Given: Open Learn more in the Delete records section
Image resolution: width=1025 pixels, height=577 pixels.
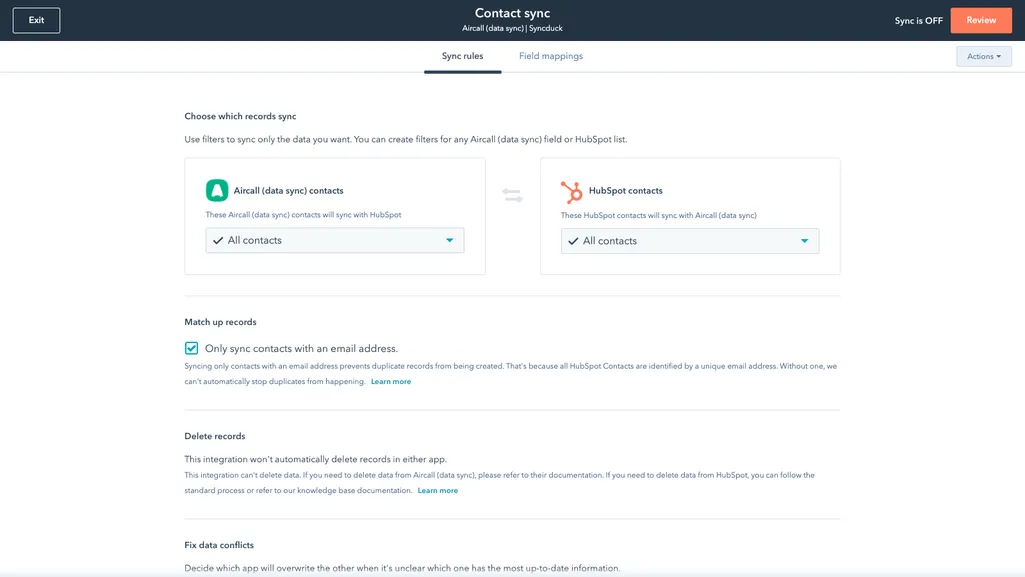Looking at the screenshot, I should (x=438, y=490).
